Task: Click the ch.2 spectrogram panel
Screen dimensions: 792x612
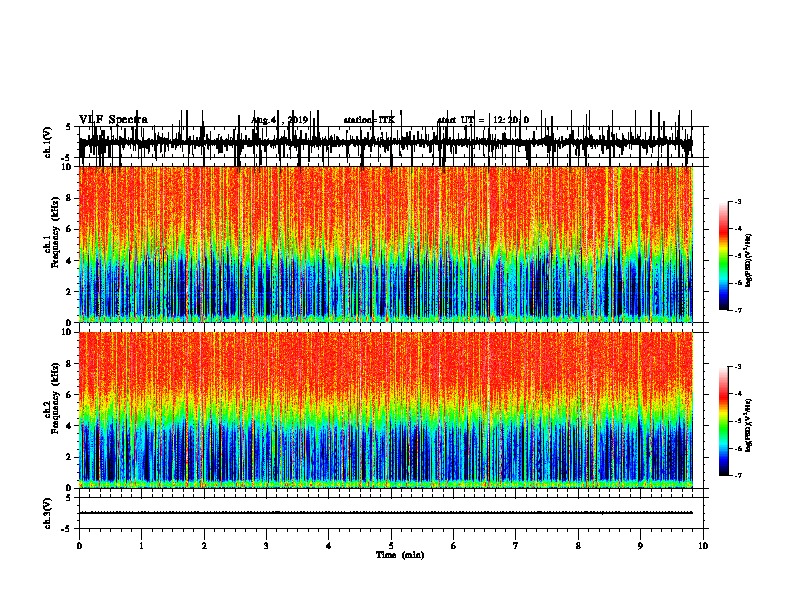Action: (386, 410)
